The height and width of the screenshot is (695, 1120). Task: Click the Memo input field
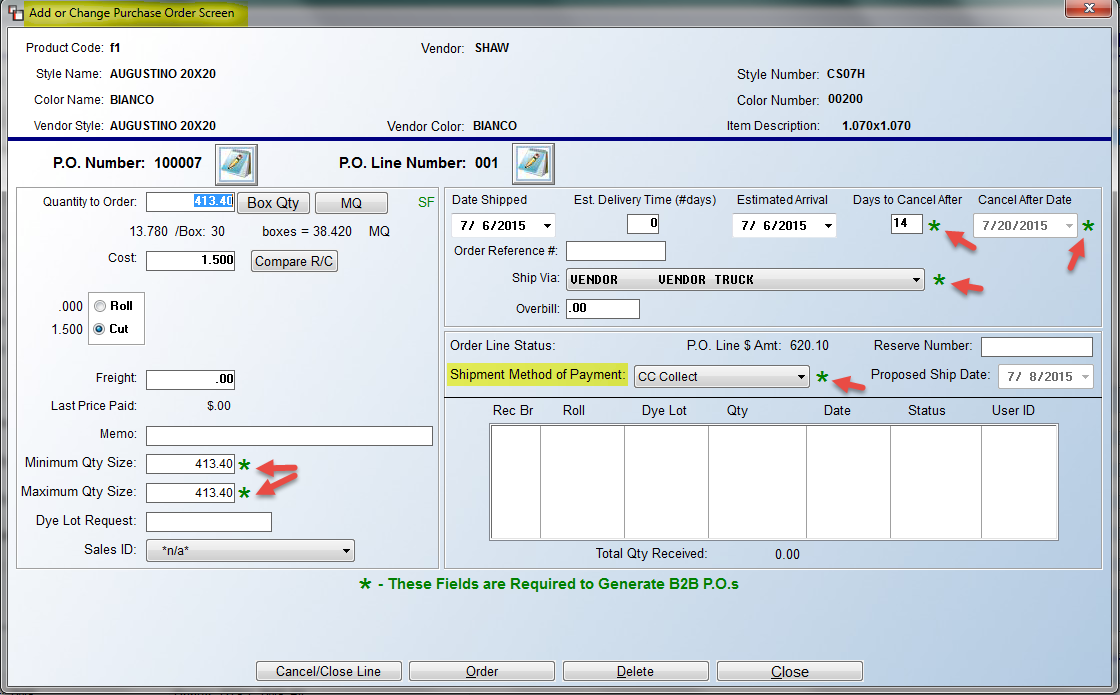289,436
